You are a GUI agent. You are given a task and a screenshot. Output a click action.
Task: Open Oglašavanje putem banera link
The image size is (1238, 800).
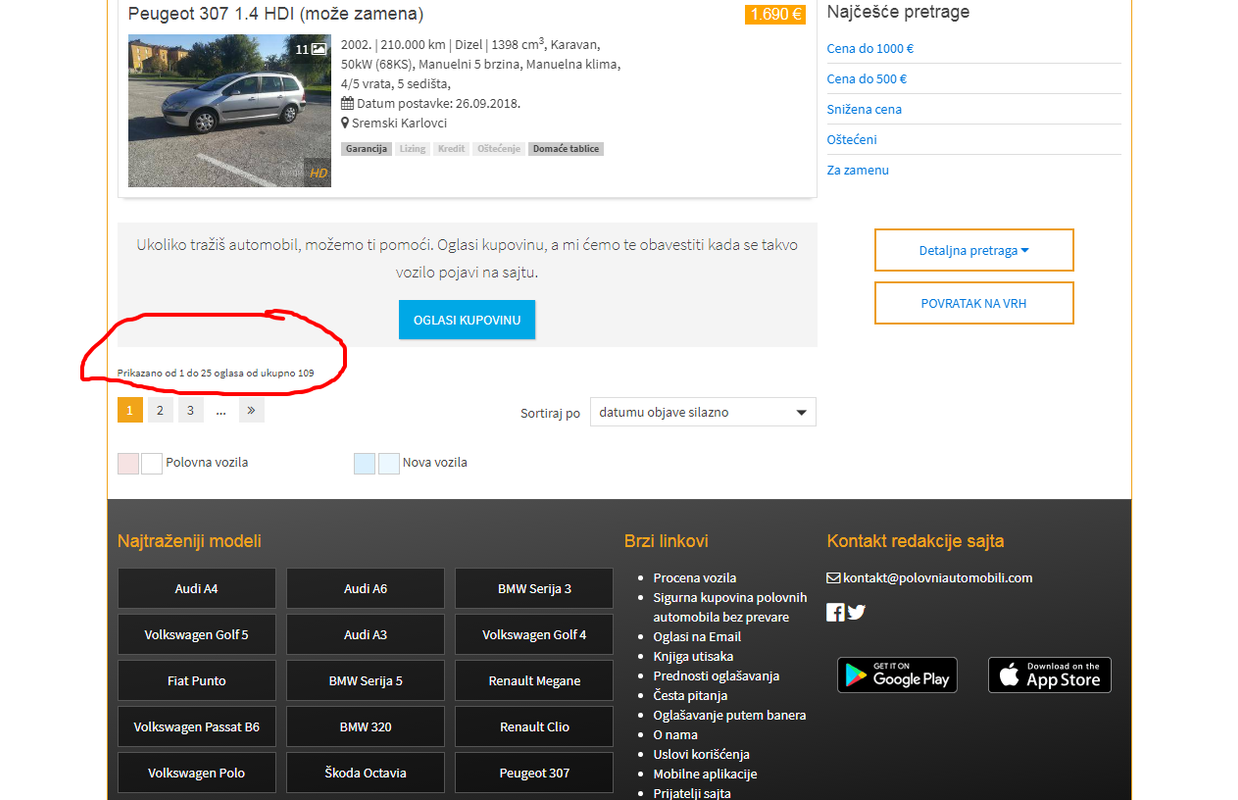pyautogui.click(x=730, y=715)
